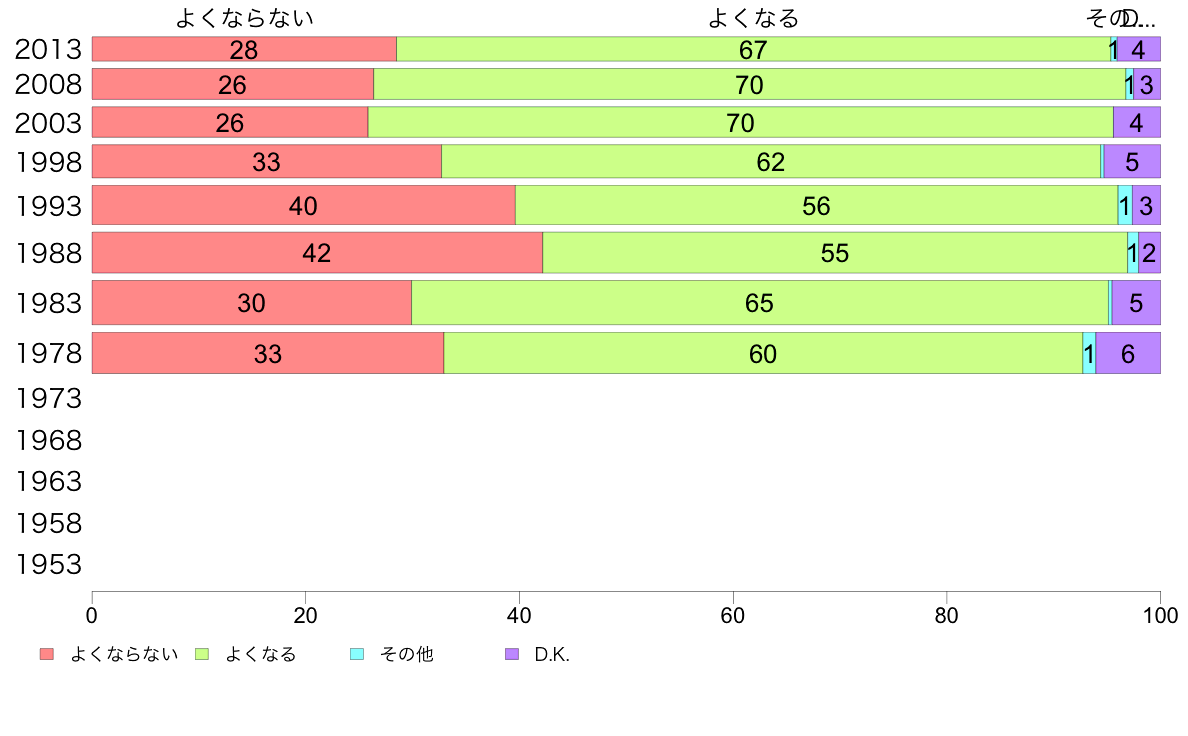This screenshot has height=736, width=1188.
Task: Select the 1998 red segment showing 33
Action: [x=267, y=161]
